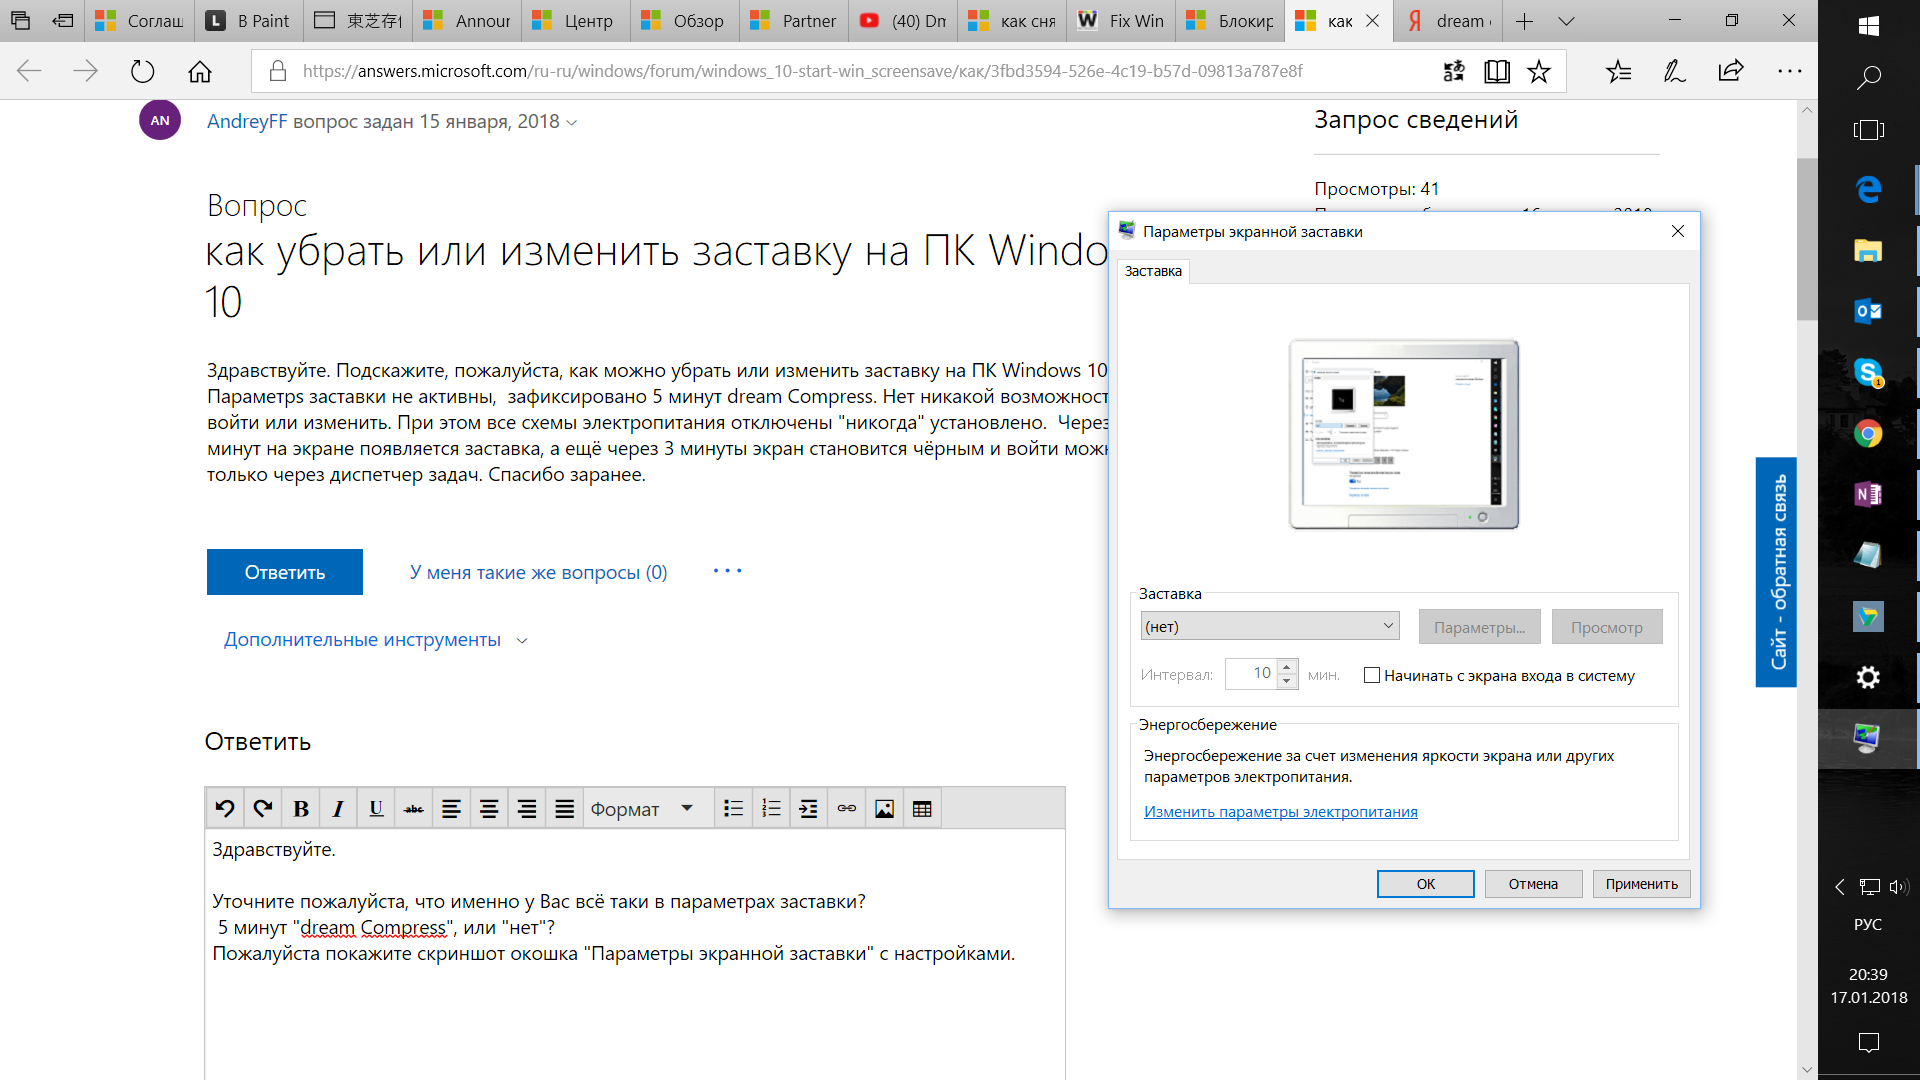Click the Интервал minutes field
This screenshot has height=1080, width=1920.
(x=1252, y=674)
